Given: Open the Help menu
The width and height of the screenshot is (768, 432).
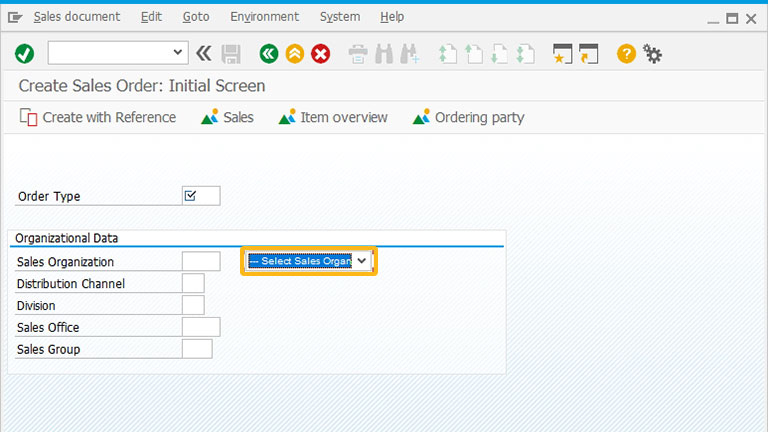Looking at the screenshot, I should 392,17.
